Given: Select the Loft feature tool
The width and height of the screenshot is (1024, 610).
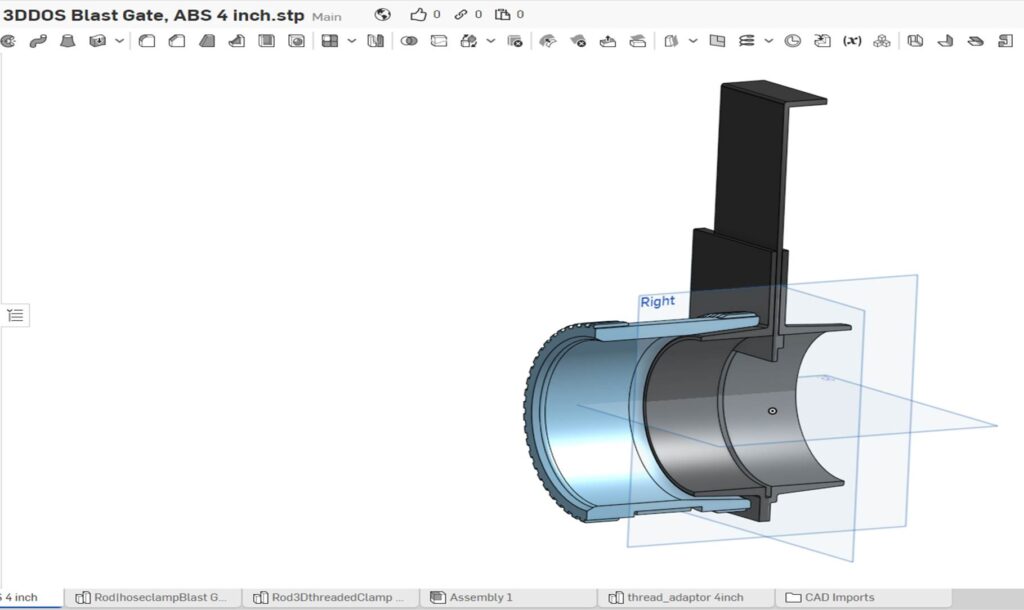Looking at the screenshot, I should 68,41.
